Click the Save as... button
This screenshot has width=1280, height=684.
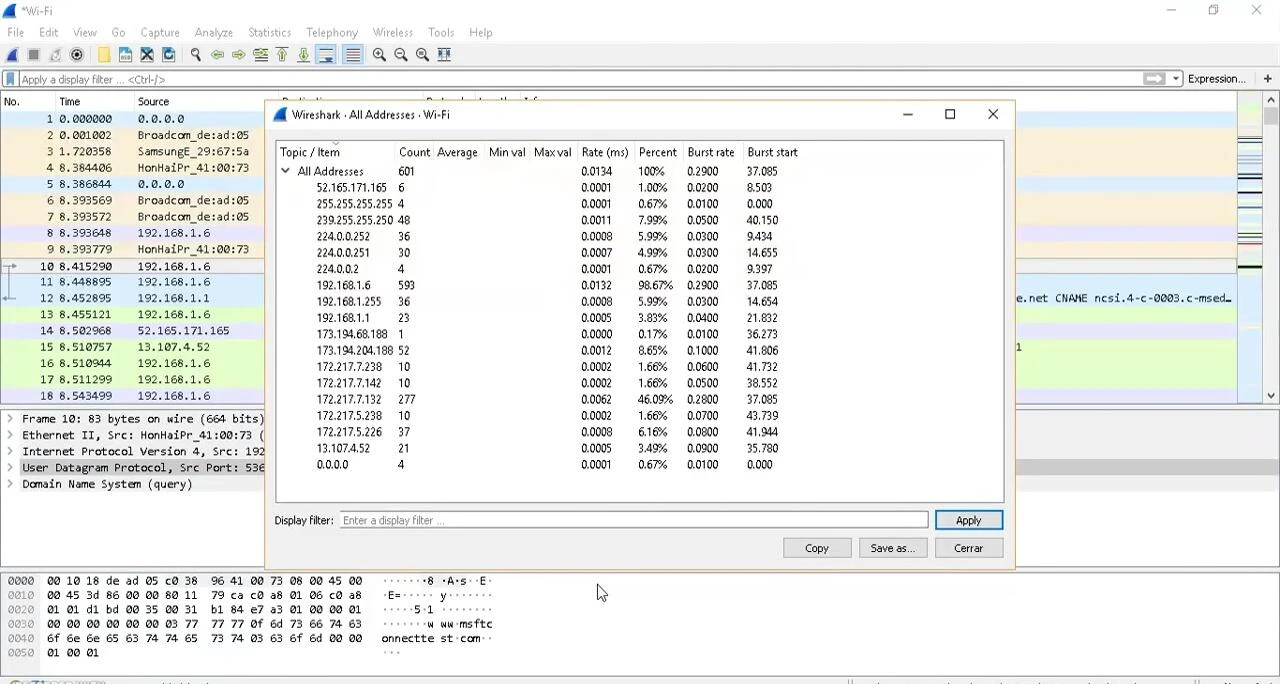[x=892, y=548]
